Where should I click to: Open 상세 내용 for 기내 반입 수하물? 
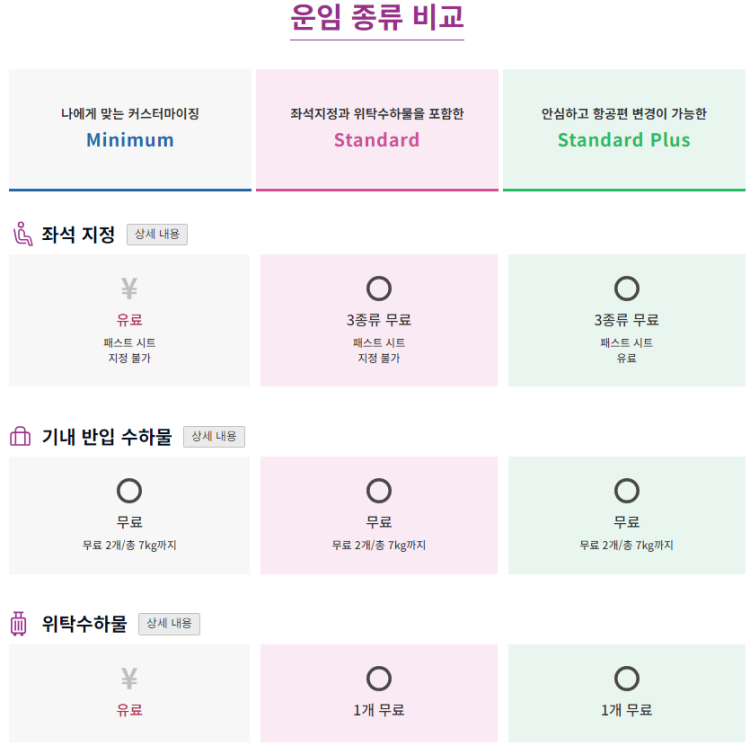click(x=214, y=437)
